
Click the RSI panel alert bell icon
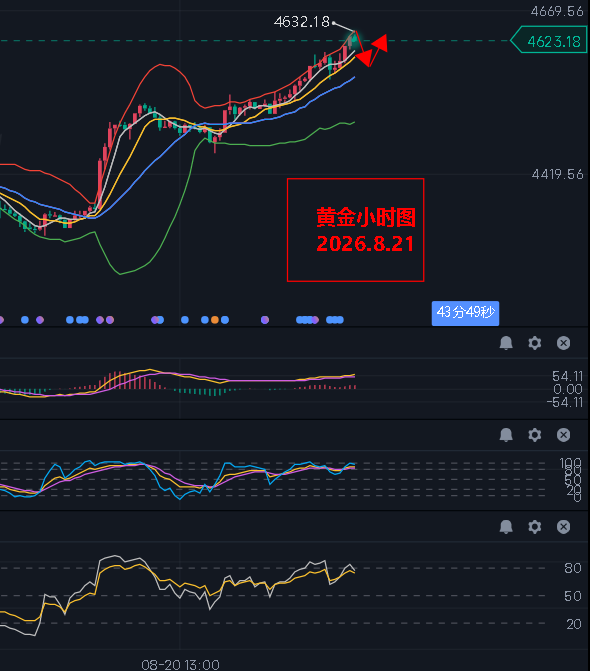tap(506, 527)
